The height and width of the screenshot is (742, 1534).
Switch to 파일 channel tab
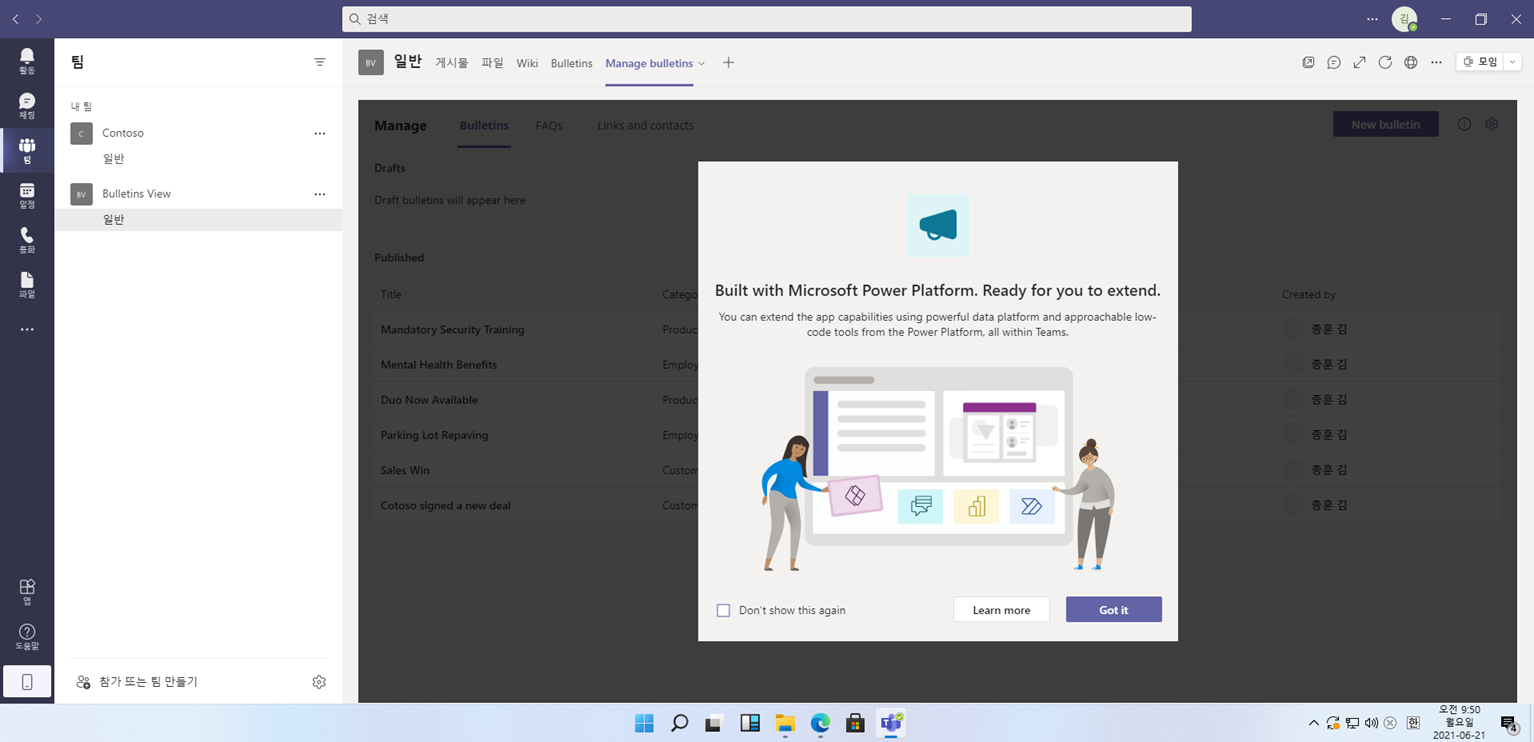click(x=492, y=63)
